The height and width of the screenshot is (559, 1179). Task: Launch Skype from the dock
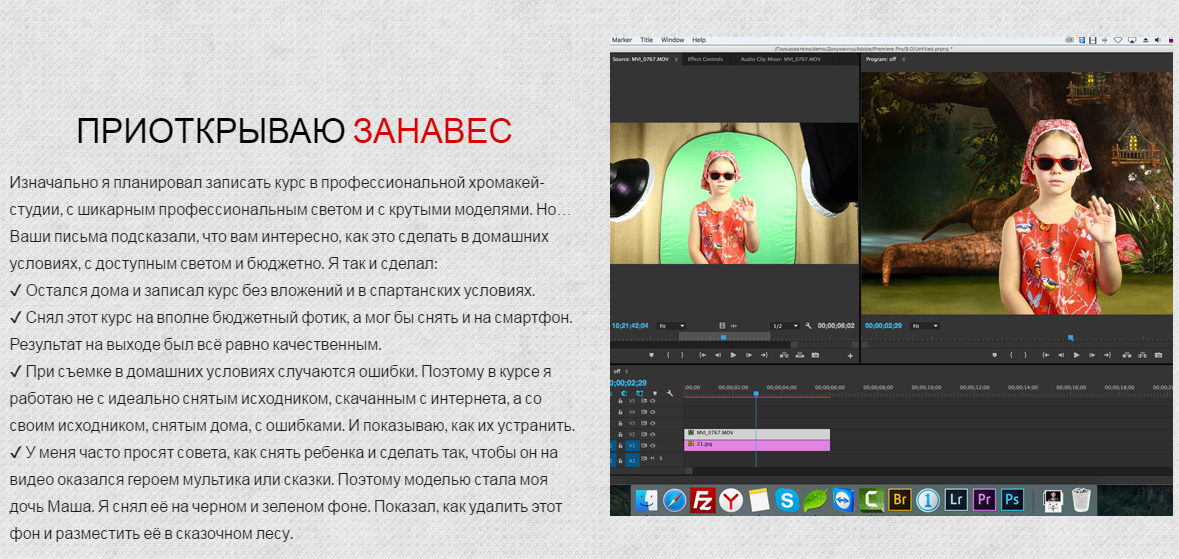pyautogui.click(x=787, y=499)
